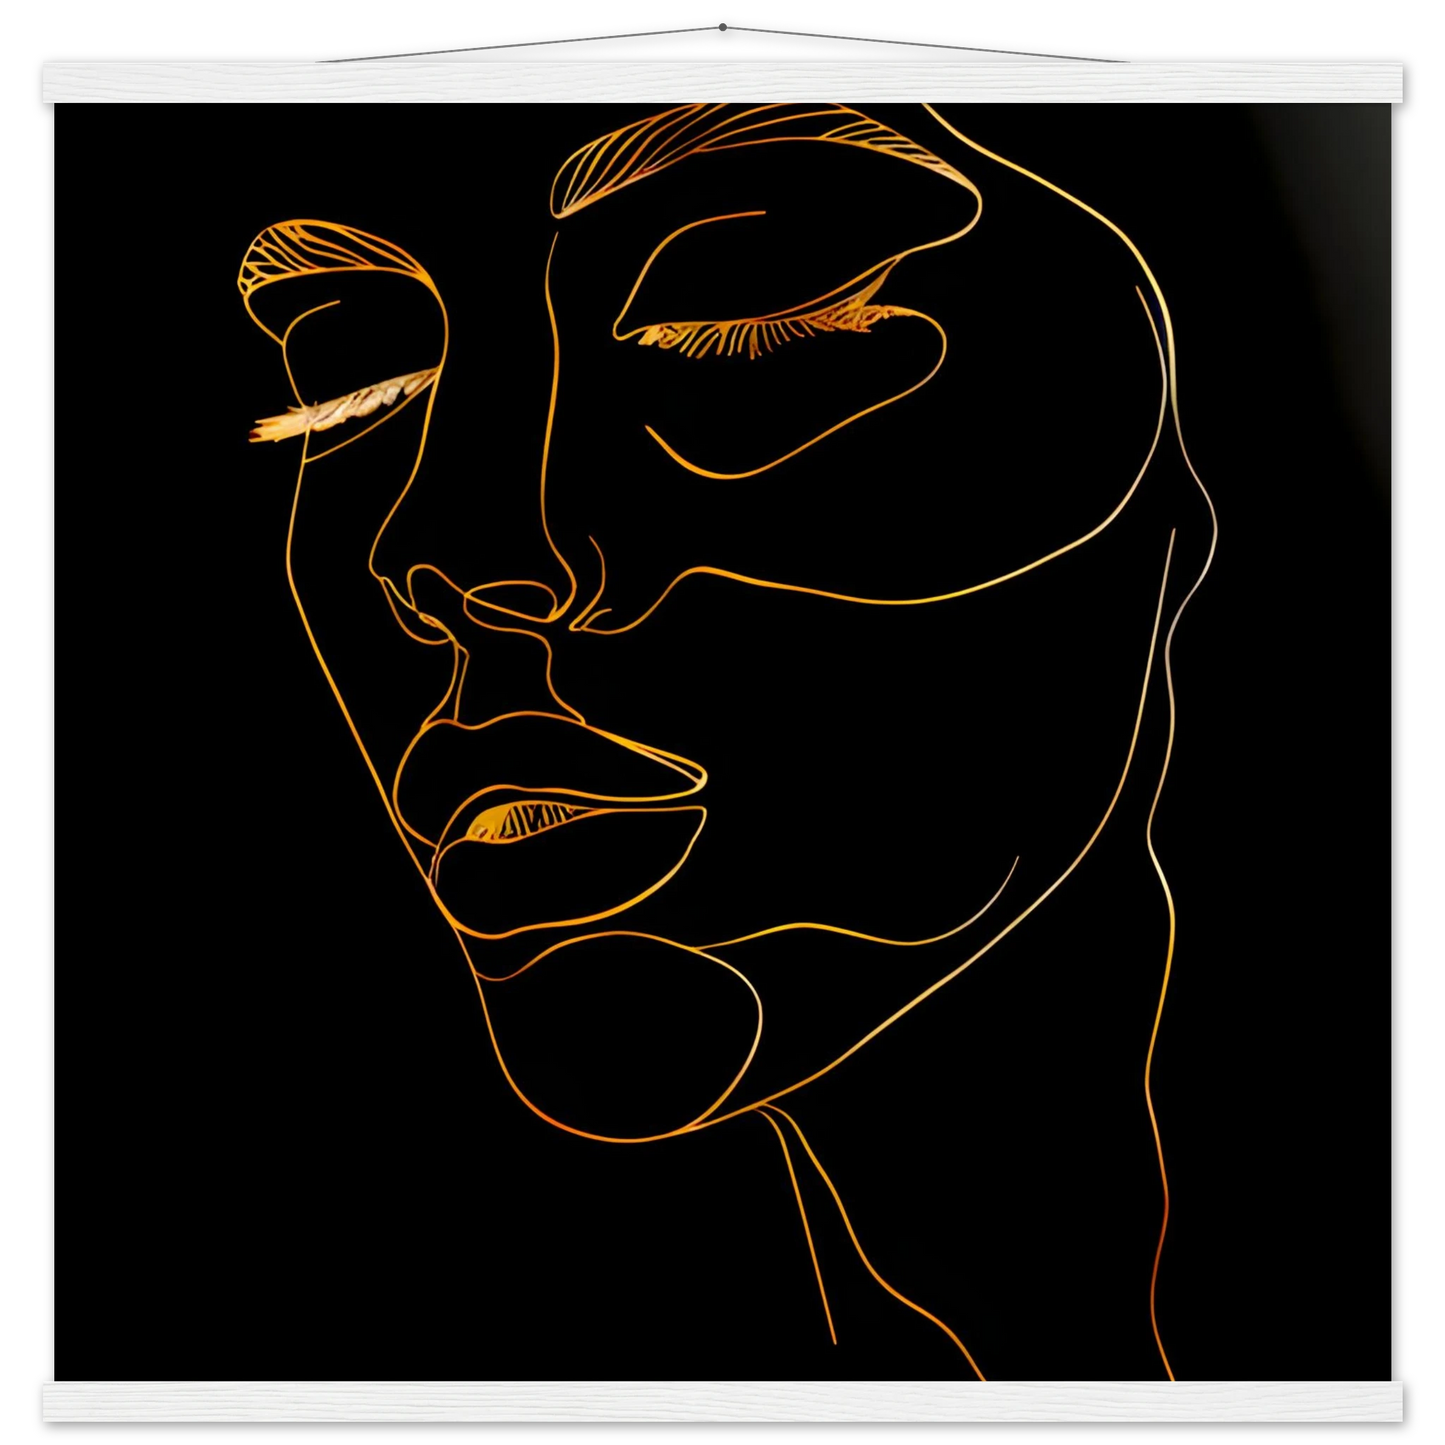Click the top white wooden hanger bar
1445x1445 pixels.
point(722,81)
